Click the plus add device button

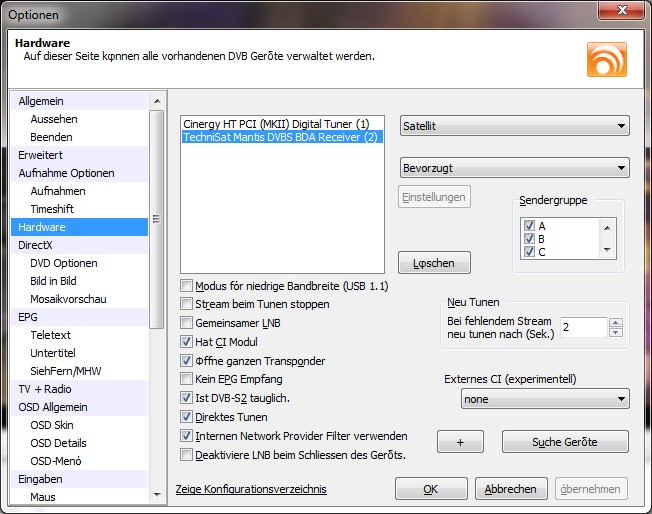pos(460,442)
